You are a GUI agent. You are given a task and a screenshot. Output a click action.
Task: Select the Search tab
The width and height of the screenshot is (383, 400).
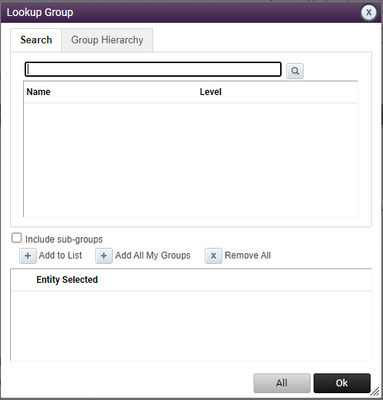[x=36, y=40]
